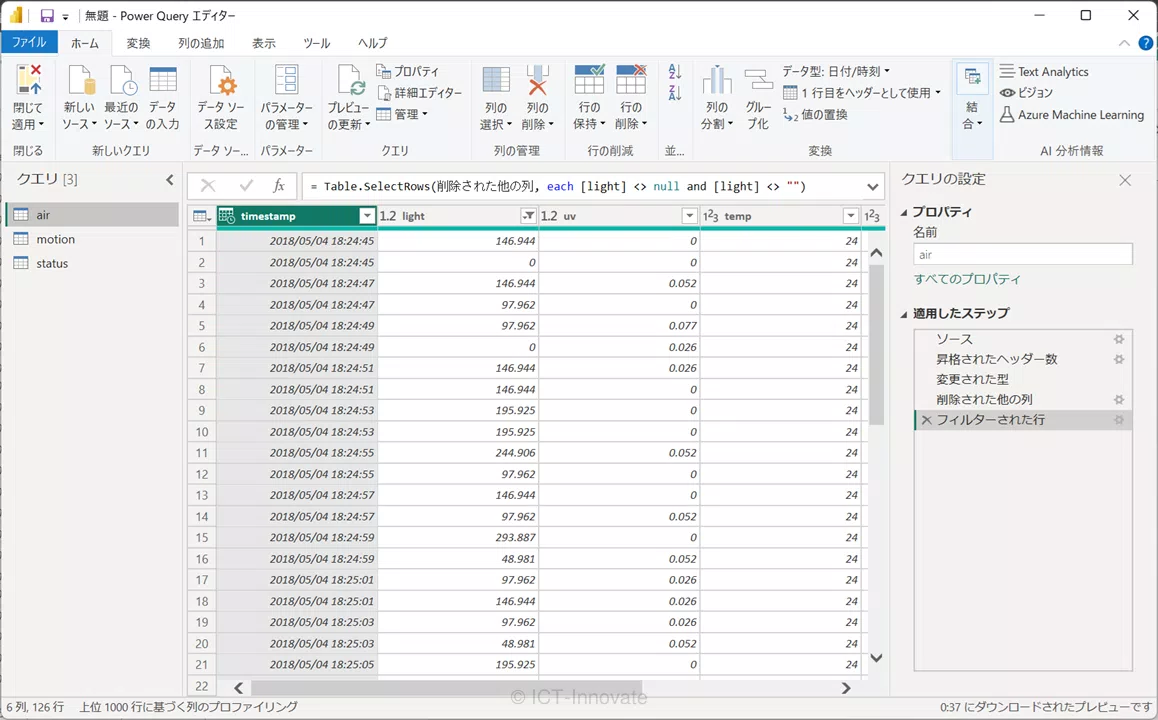Open gear settings for 削除された他の列 step
Image resolution: width=1158 pixels, height=720 pixels.
click(1119, 400)
